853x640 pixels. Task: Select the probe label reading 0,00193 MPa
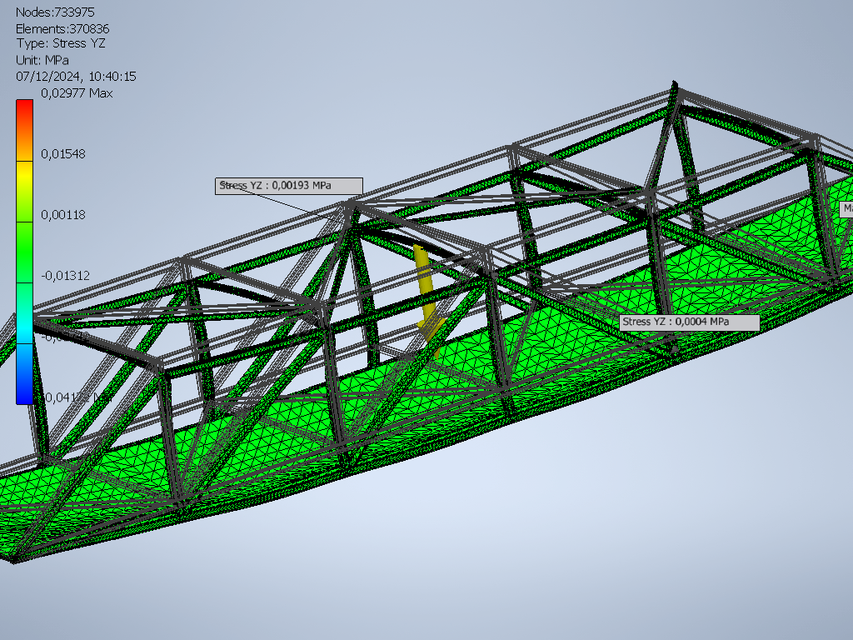288,184
